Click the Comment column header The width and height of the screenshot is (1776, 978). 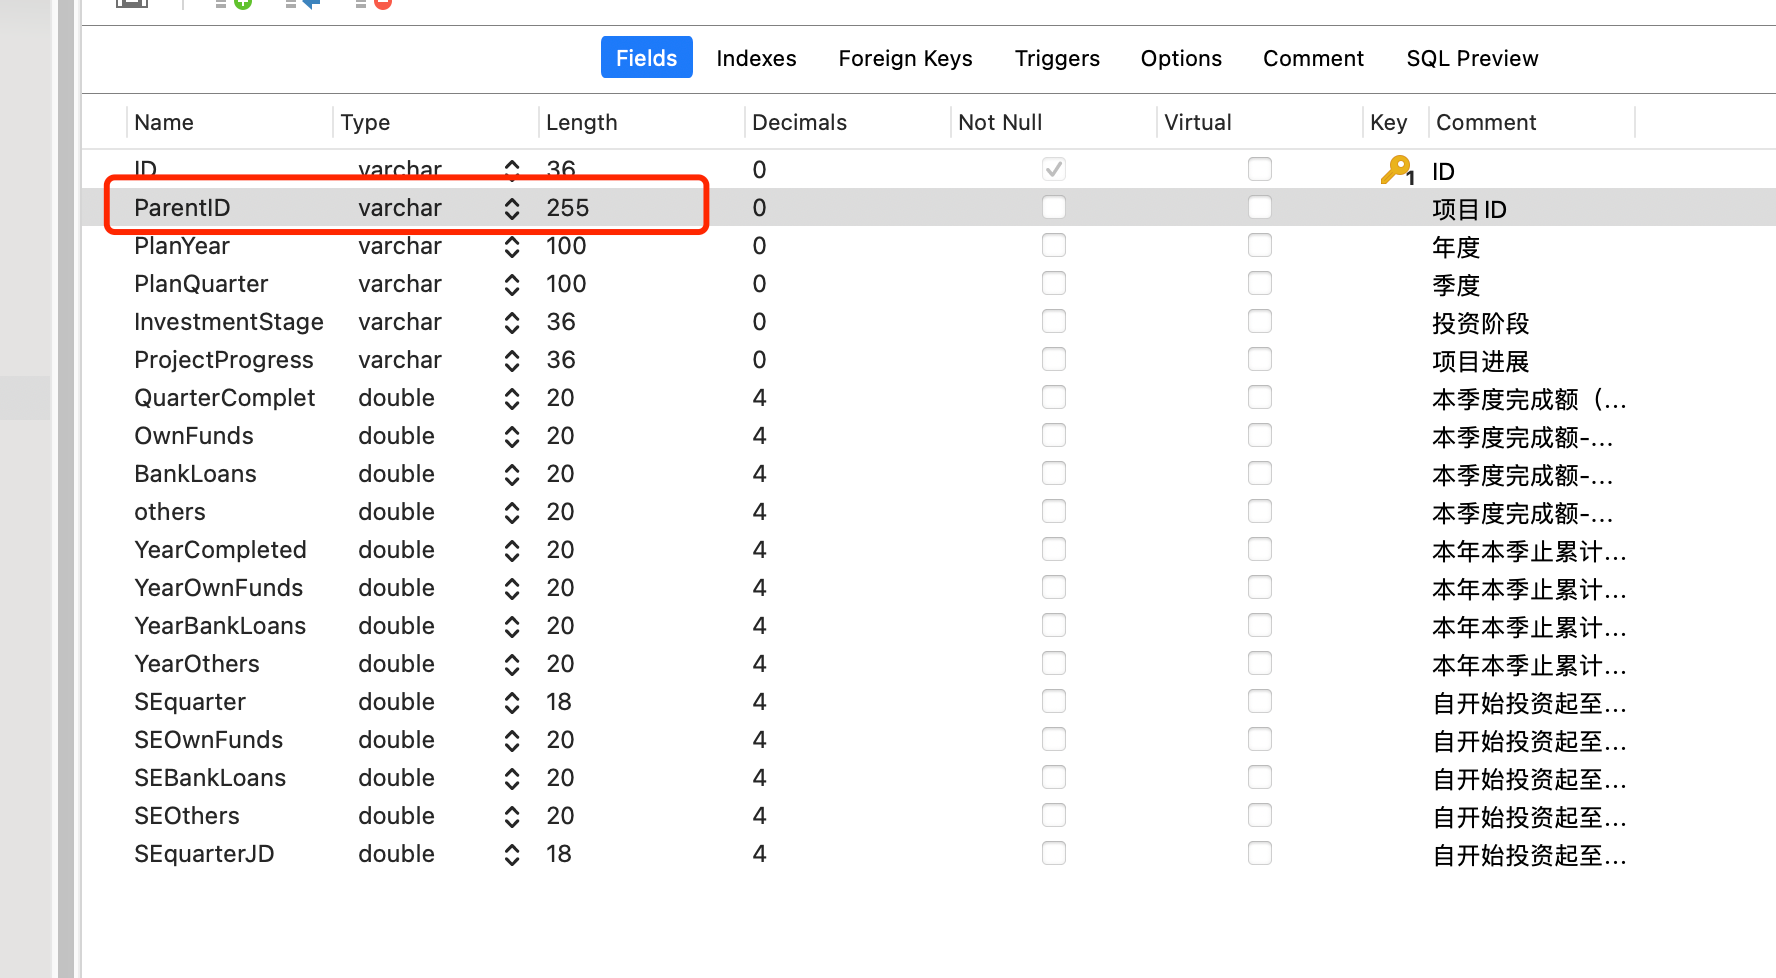[1485, 122]
